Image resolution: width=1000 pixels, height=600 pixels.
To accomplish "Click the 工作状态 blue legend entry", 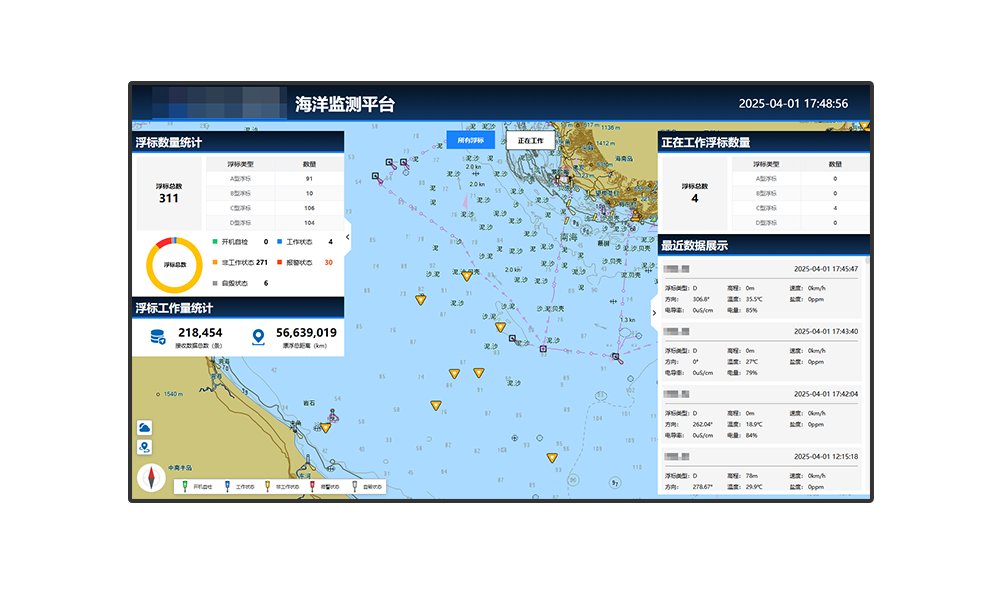I will pyautogui.click(x=305, y=242).
